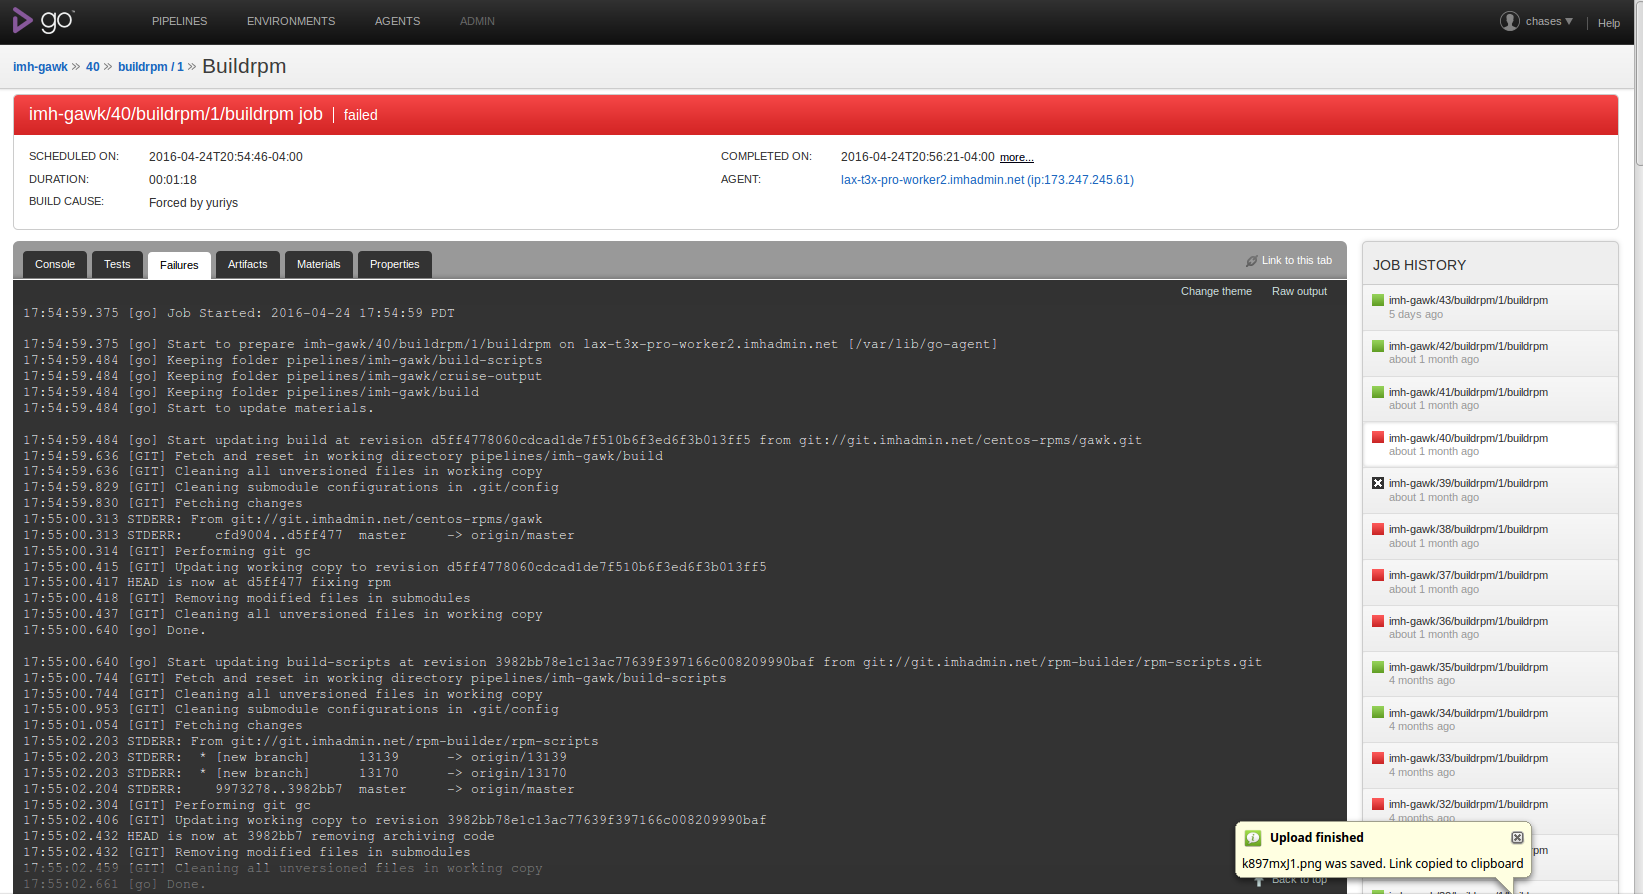
Task: Open Raw output of console
Action: (1298, 292)
